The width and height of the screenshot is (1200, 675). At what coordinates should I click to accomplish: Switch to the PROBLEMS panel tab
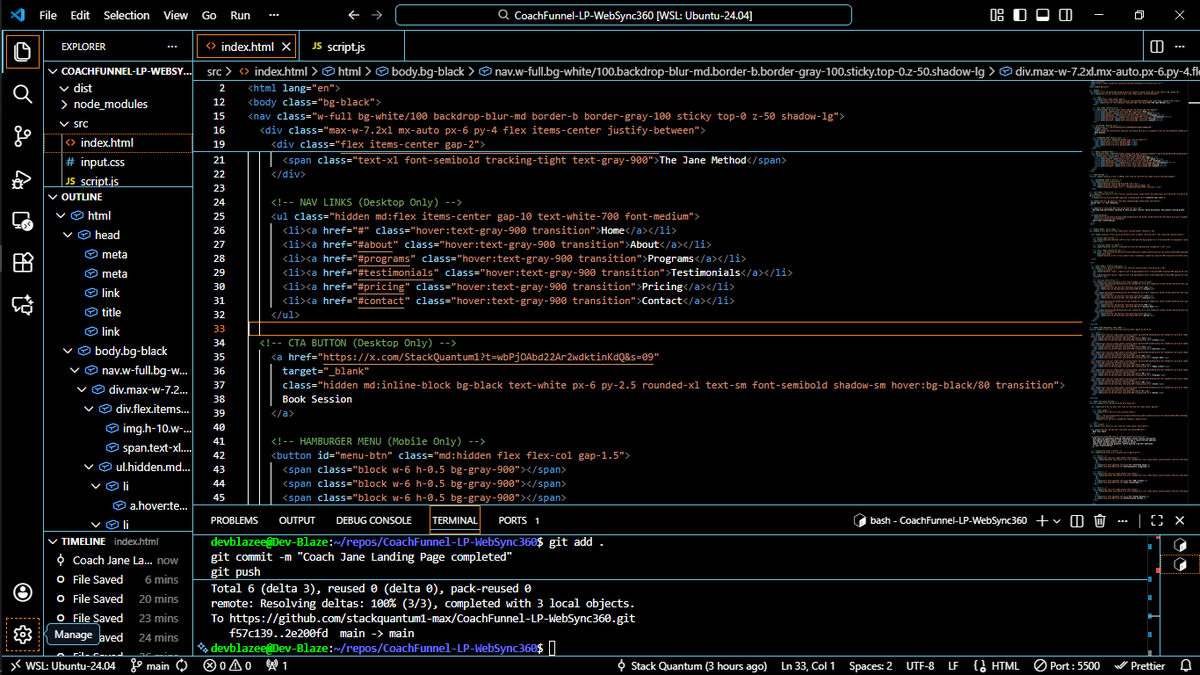(234, 520)
